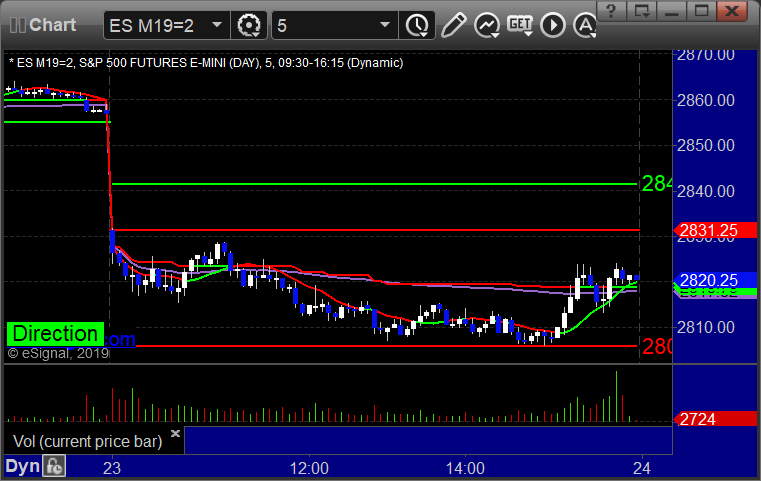
Task: Open the symbol settings gear icon
Action: click(x=249, y=25)
